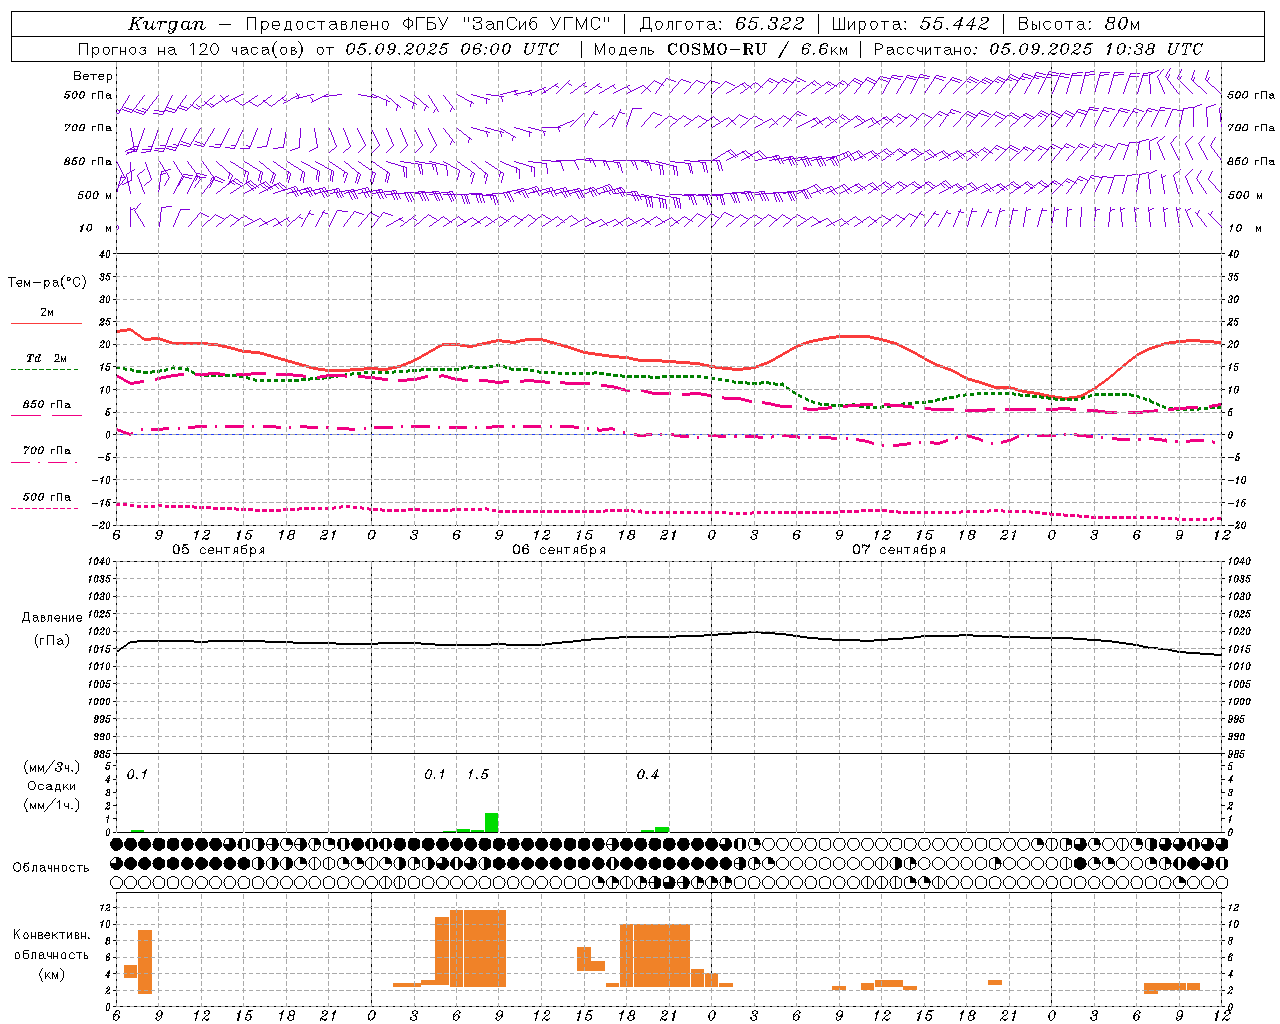Screen dimensions: 1280x1024
Task: Click the '(мм/3ч.)' precipitation unit label
Action: click(x=52, y=768)
